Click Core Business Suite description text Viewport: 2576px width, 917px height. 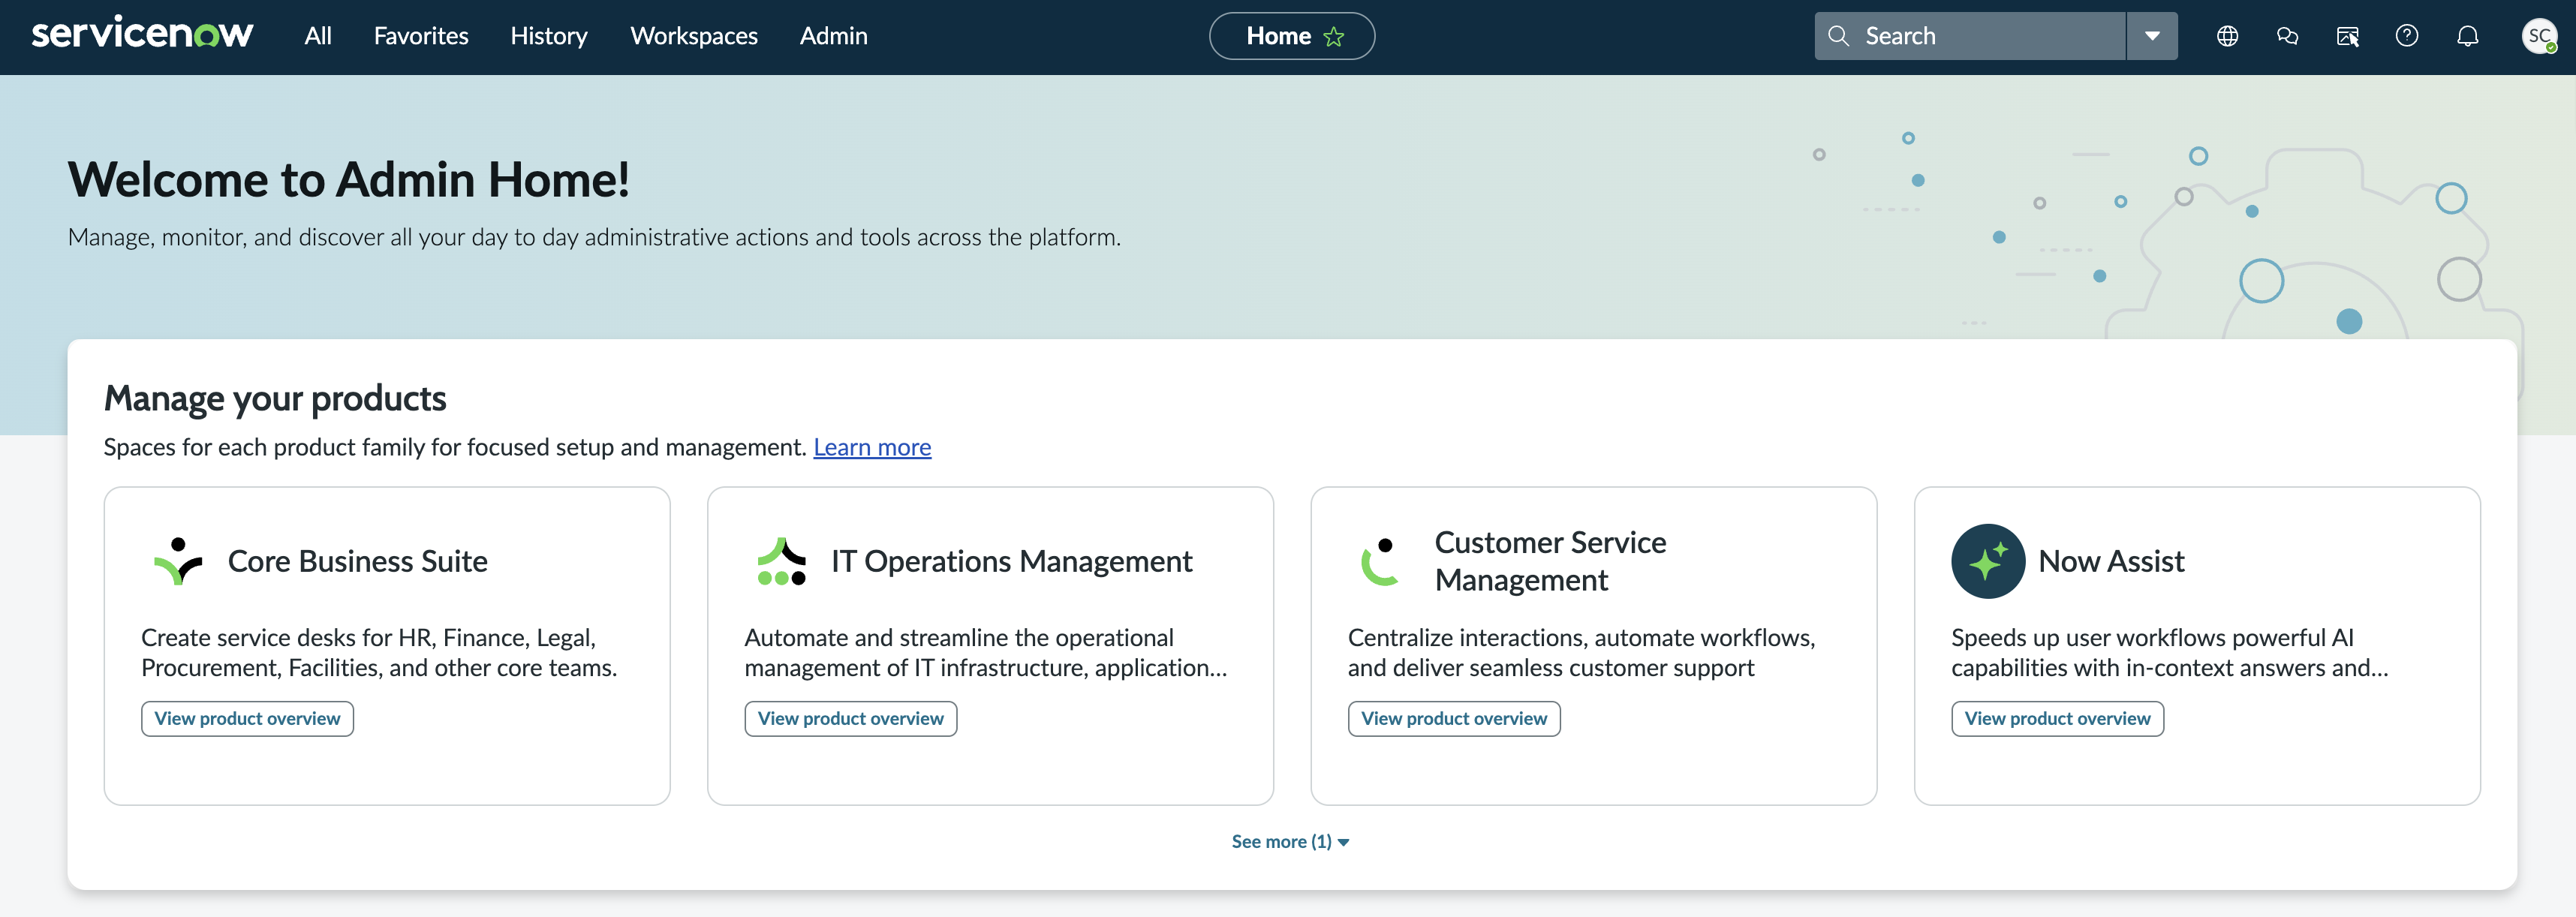pos(379,652)
